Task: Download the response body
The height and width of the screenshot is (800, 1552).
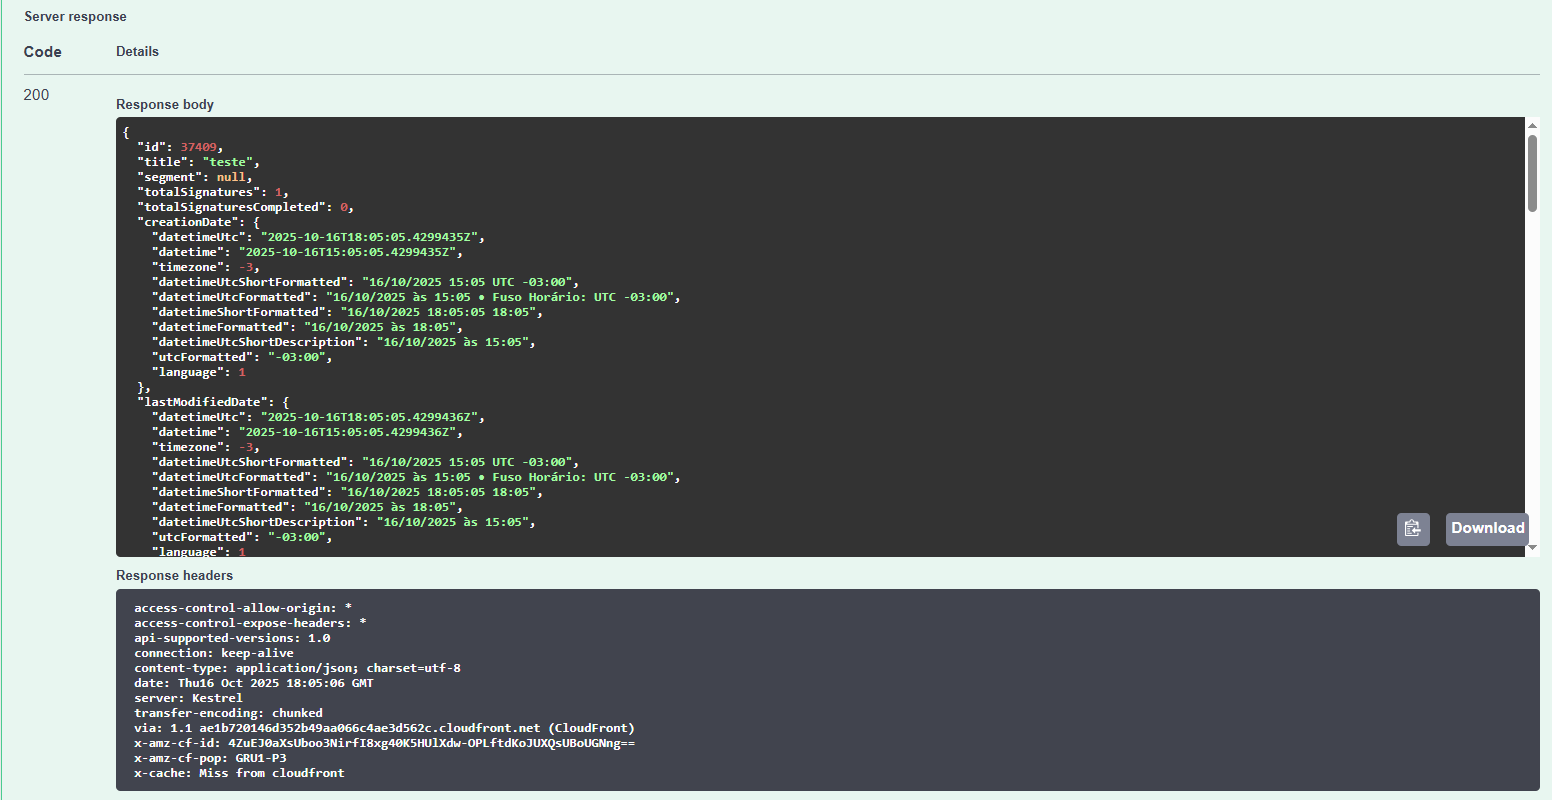Action: coord(1487,529)
